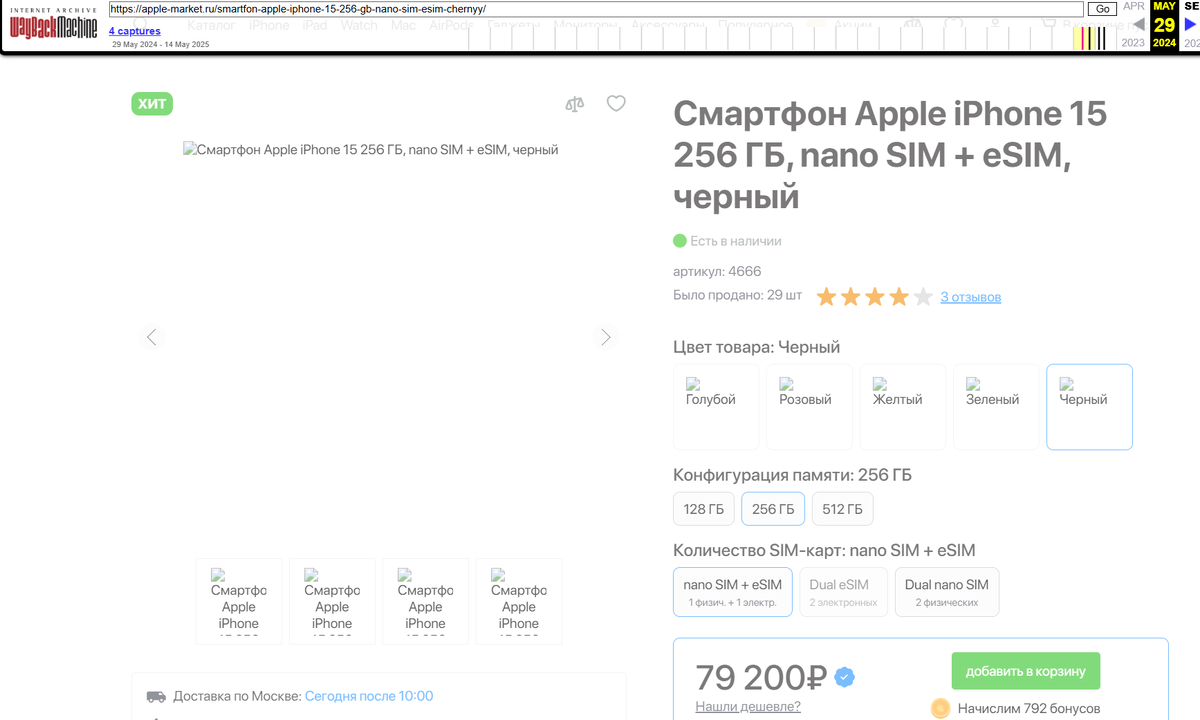The image size is (1200, 720).
Task: Click the delivery truck icon
Action: [155, 697]
